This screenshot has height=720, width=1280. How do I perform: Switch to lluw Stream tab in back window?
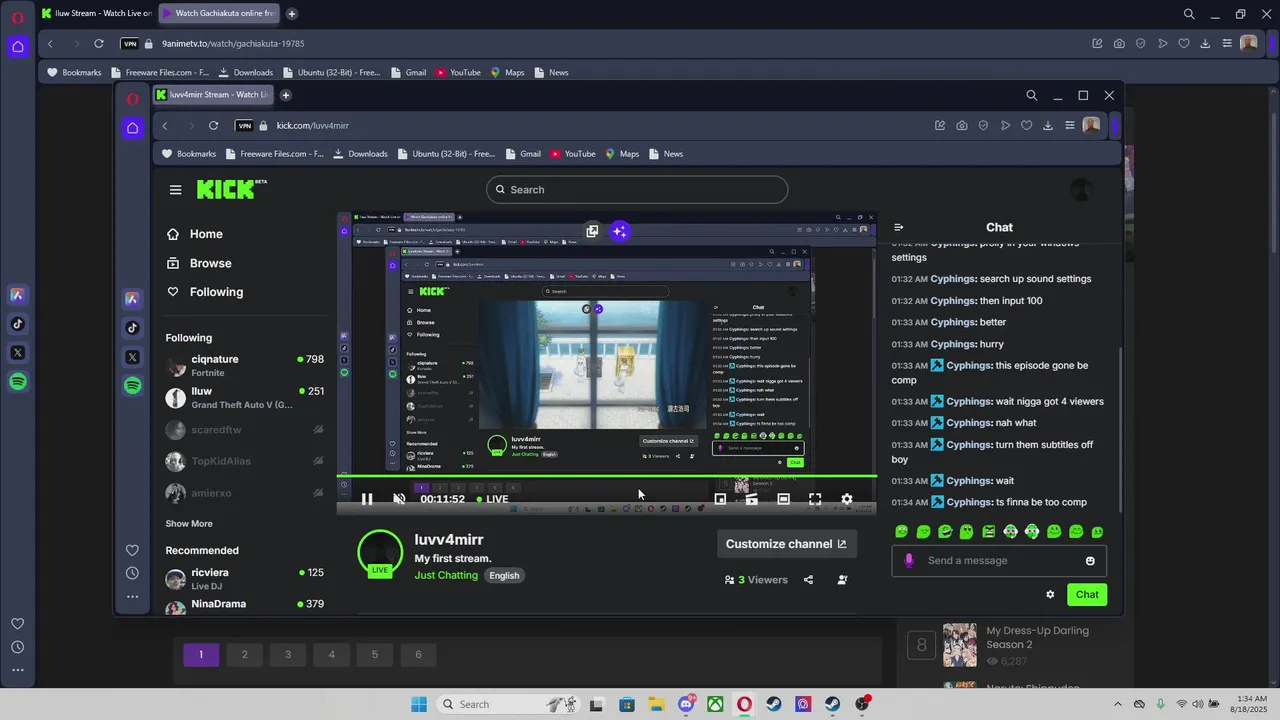97,14
